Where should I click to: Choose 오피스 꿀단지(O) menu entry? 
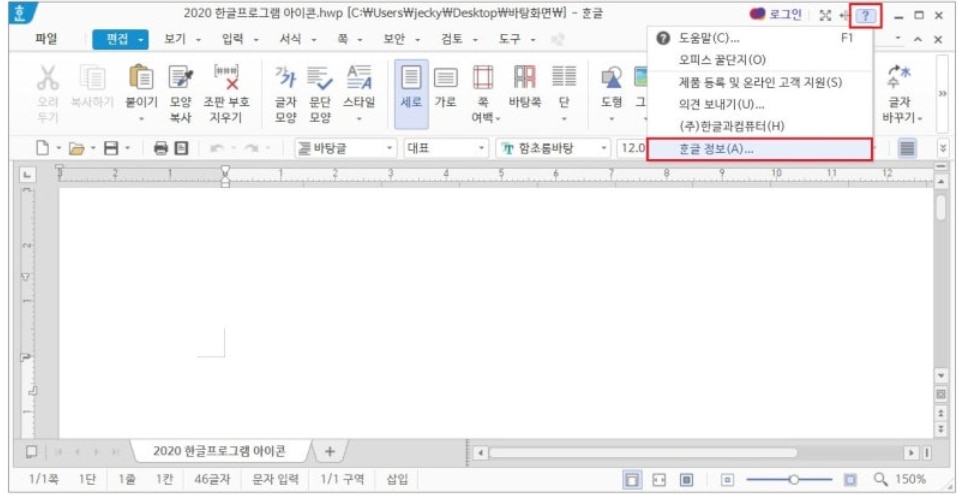coord(759,60)
